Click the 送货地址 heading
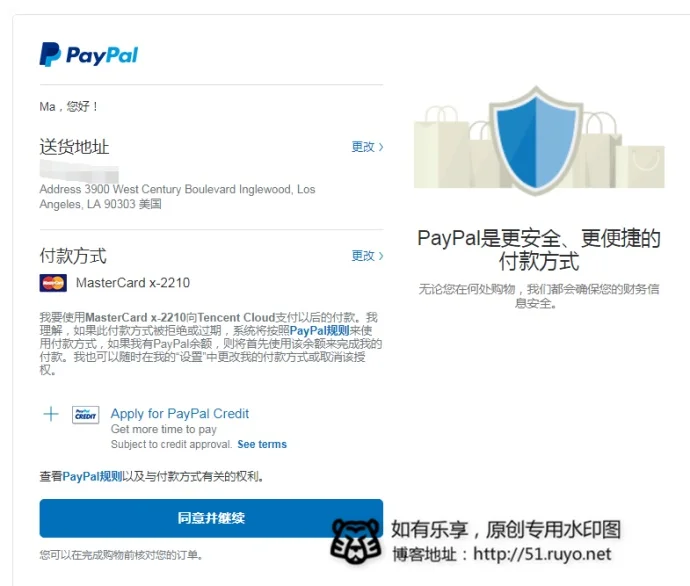The width and height of the screenshot is (690, 586). 74,147
